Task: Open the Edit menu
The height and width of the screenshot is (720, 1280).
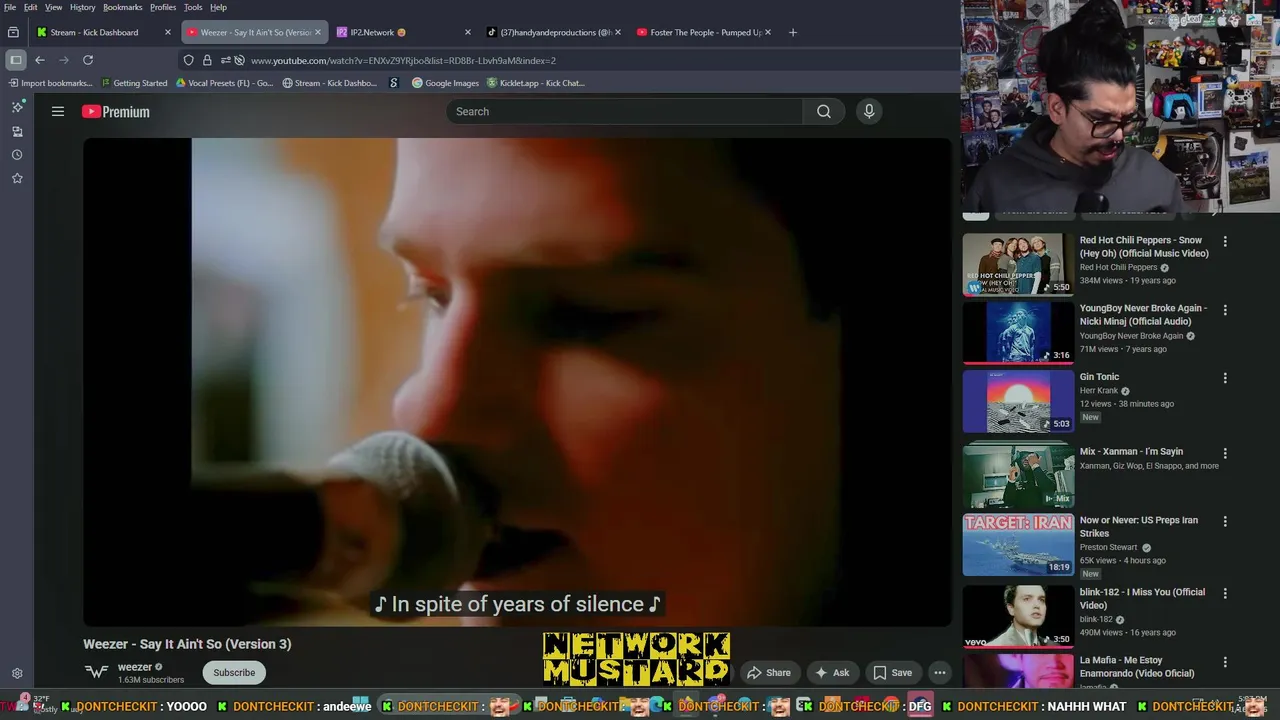Action: click(31, 7)
